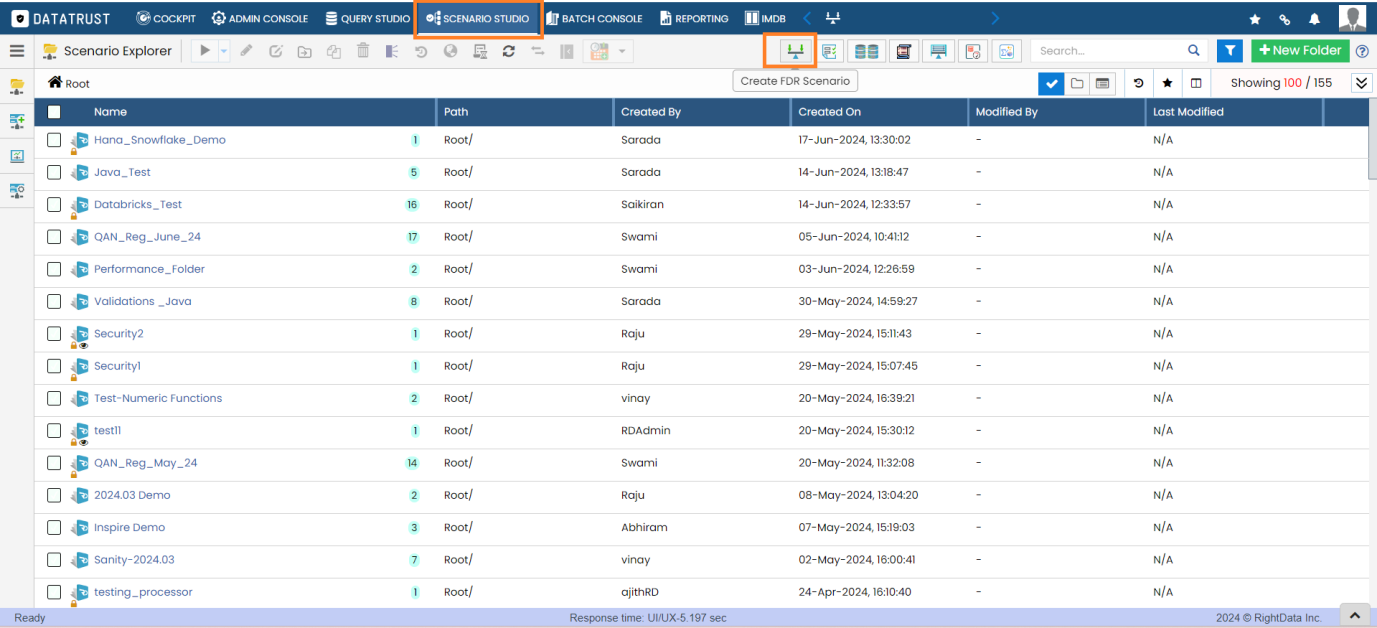Click the help question mark icon
The width and height of the screenshot is (1377, 628).
(x=1362, y=51)
